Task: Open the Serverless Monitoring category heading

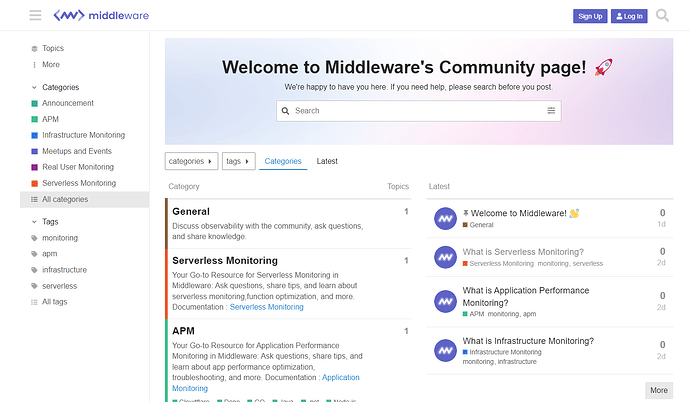Action: point(225,261)
